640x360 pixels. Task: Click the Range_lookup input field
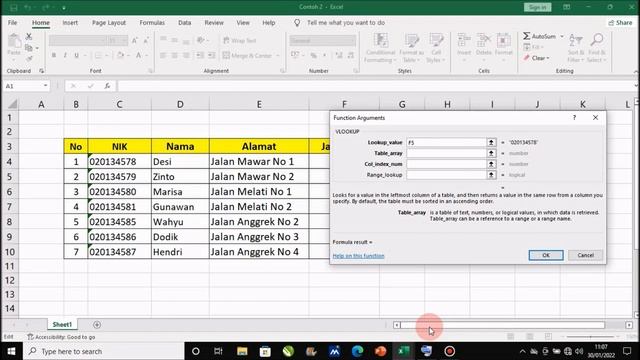[x=447, y=175]
